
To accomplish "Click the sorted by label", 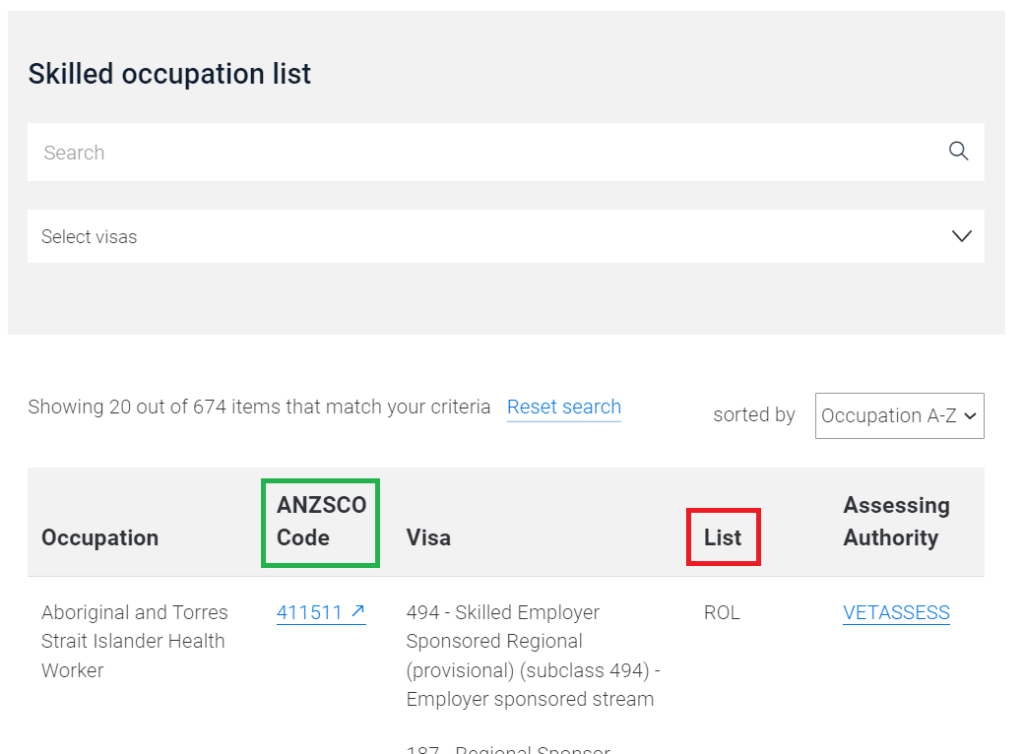I will 754,415.
